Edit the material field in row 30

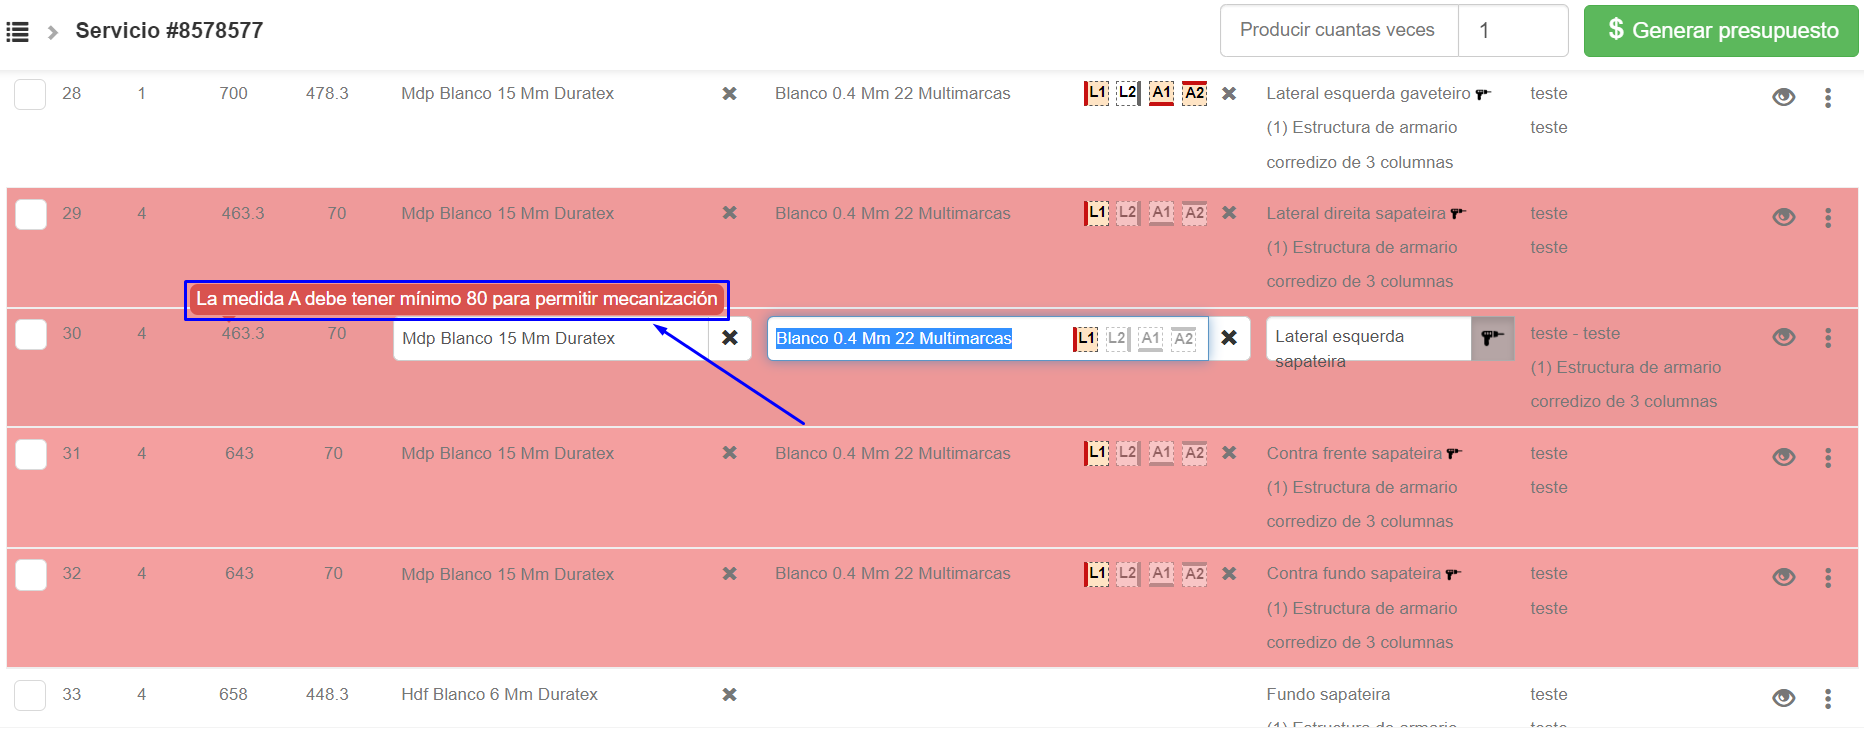coord(551,338)
